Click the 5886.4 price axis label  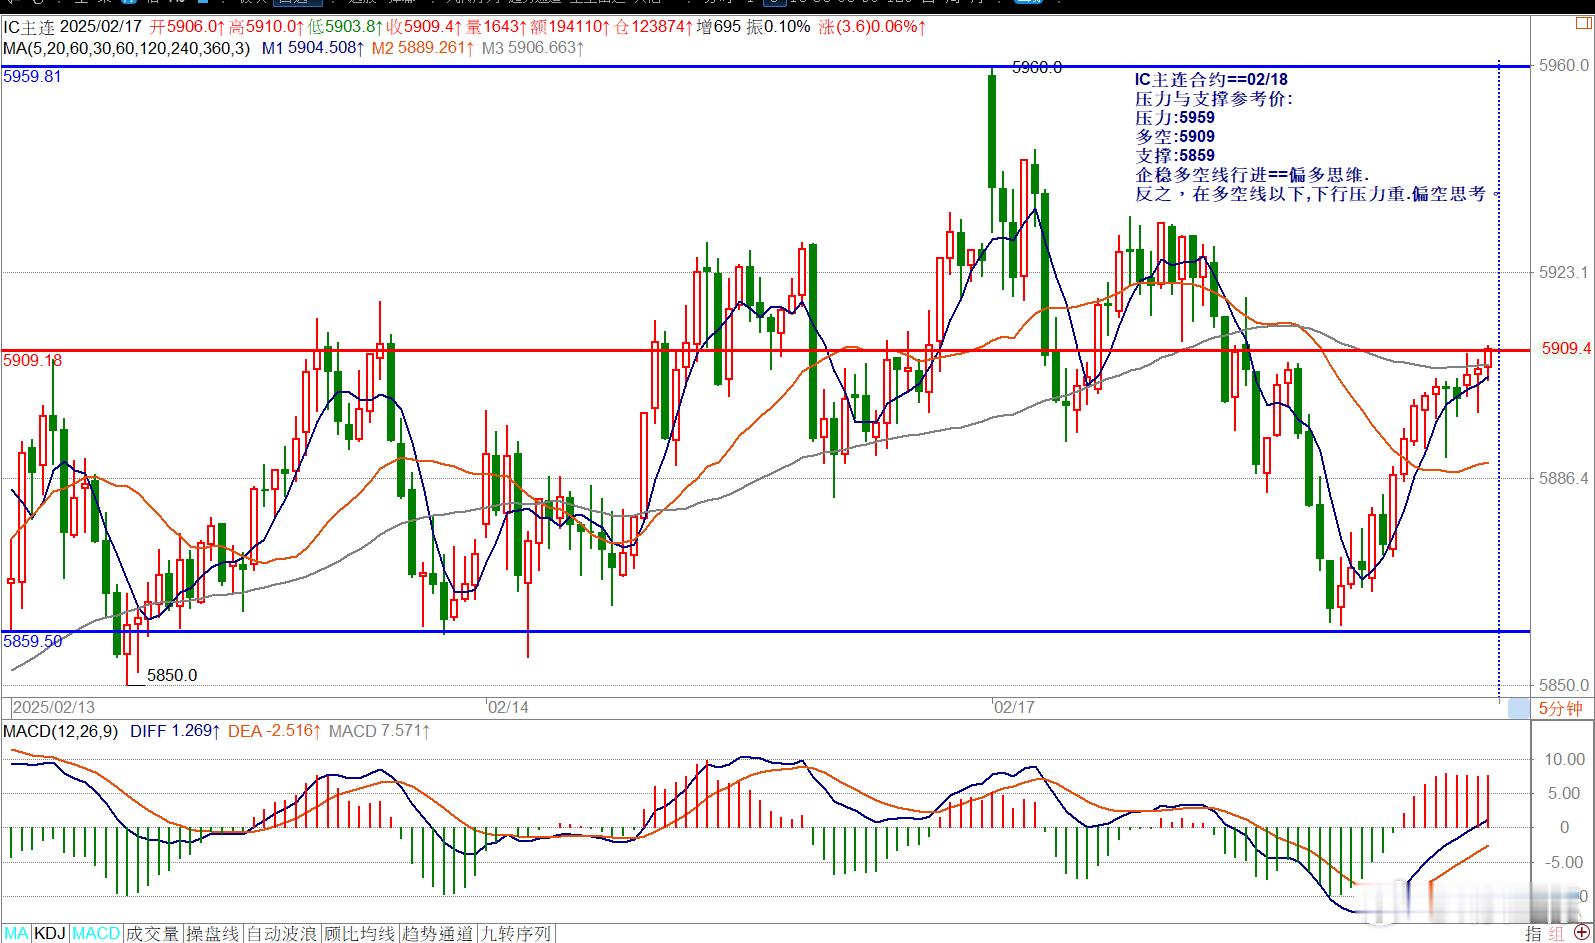point(1564,478)
